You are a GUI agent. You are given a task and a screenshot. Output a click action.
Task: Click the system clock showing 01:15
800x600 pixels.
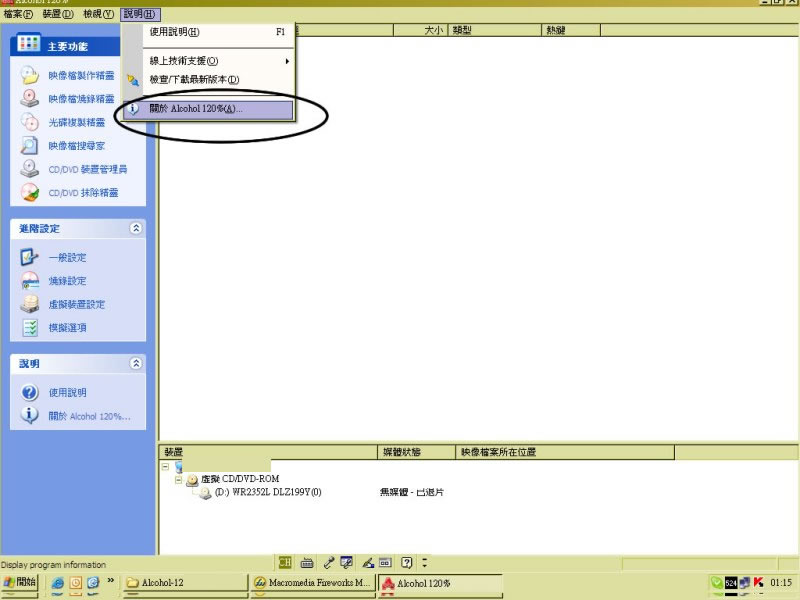[781, 582]
